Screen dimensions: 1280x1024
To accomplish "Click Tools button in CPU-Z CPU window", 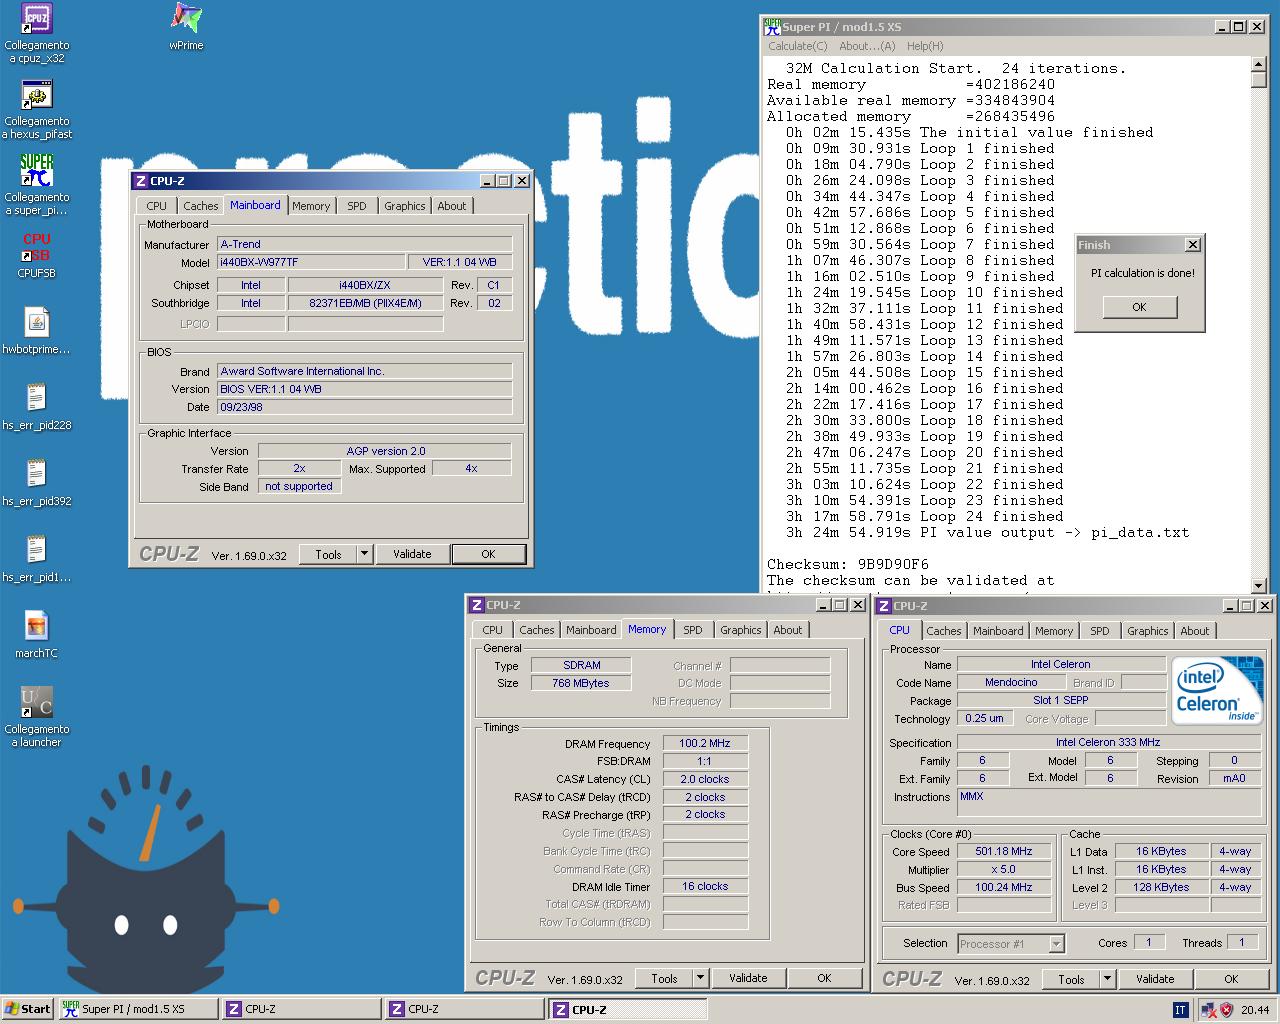I will (1071, 980).
